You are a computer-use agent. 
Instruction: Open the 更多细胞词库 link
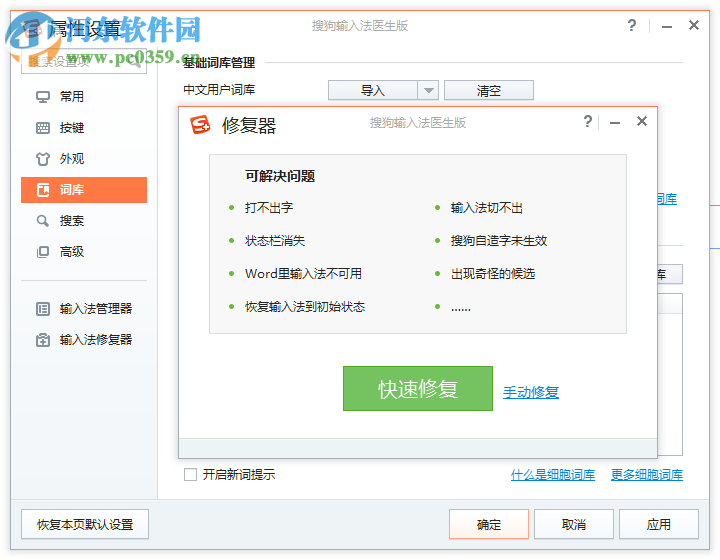click(647, 475)
